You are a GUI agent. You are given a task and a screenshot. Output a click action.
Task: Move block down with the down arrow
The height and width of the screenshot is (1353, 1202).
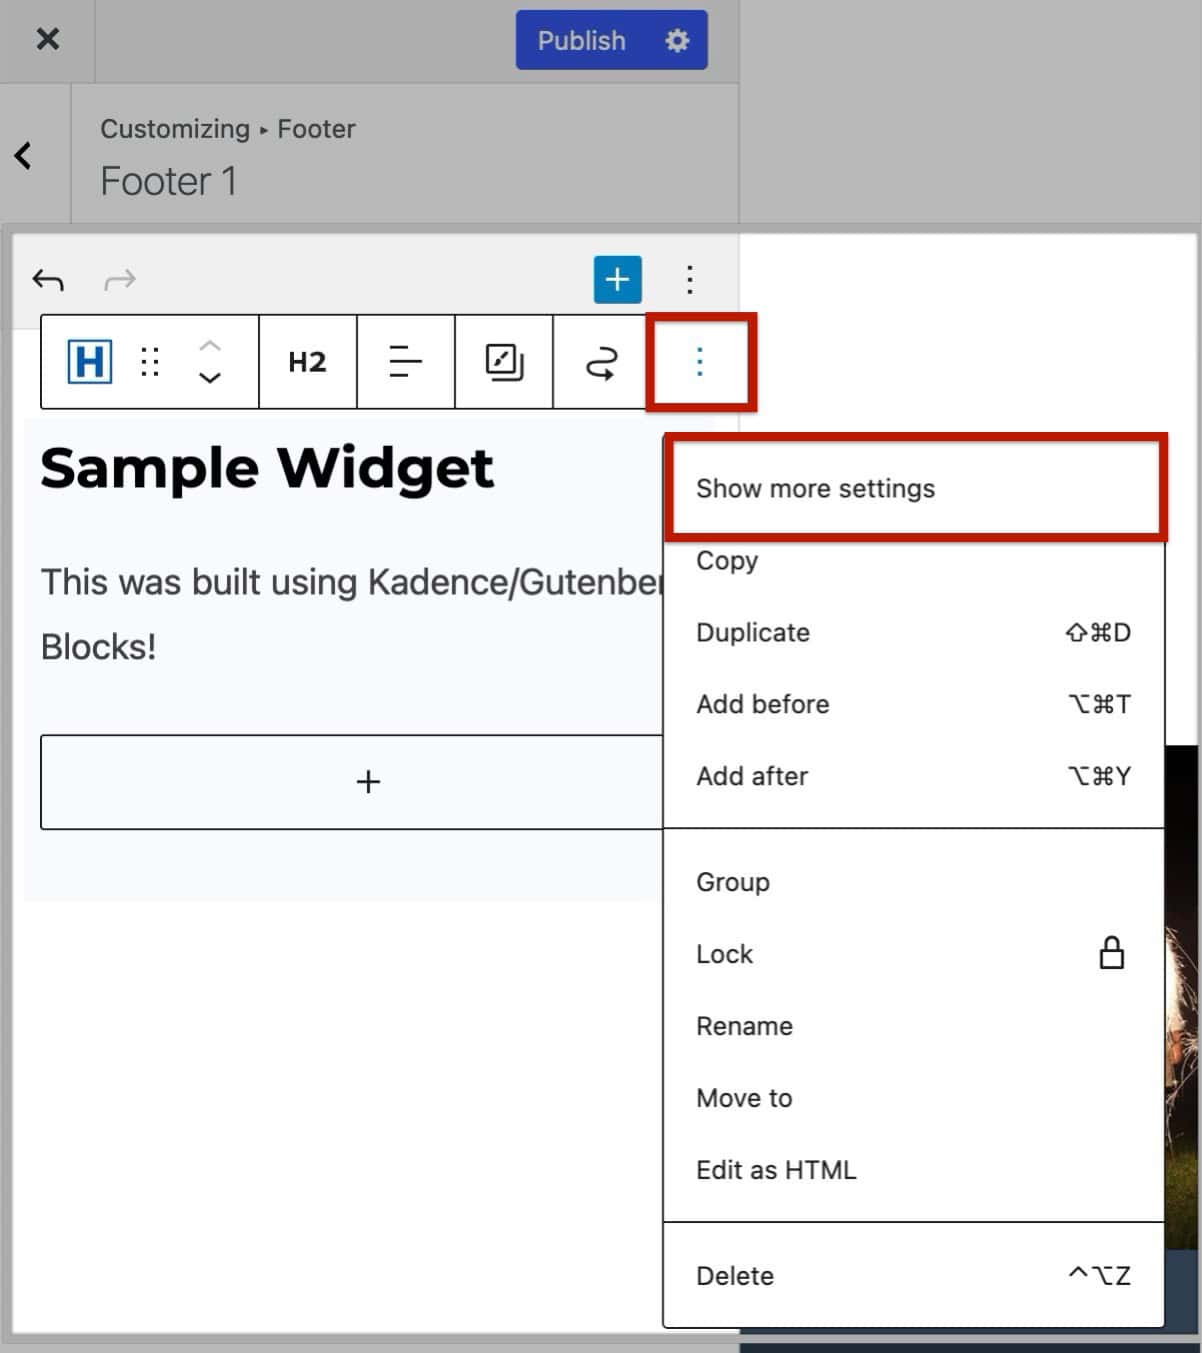(x=209, y=378)
